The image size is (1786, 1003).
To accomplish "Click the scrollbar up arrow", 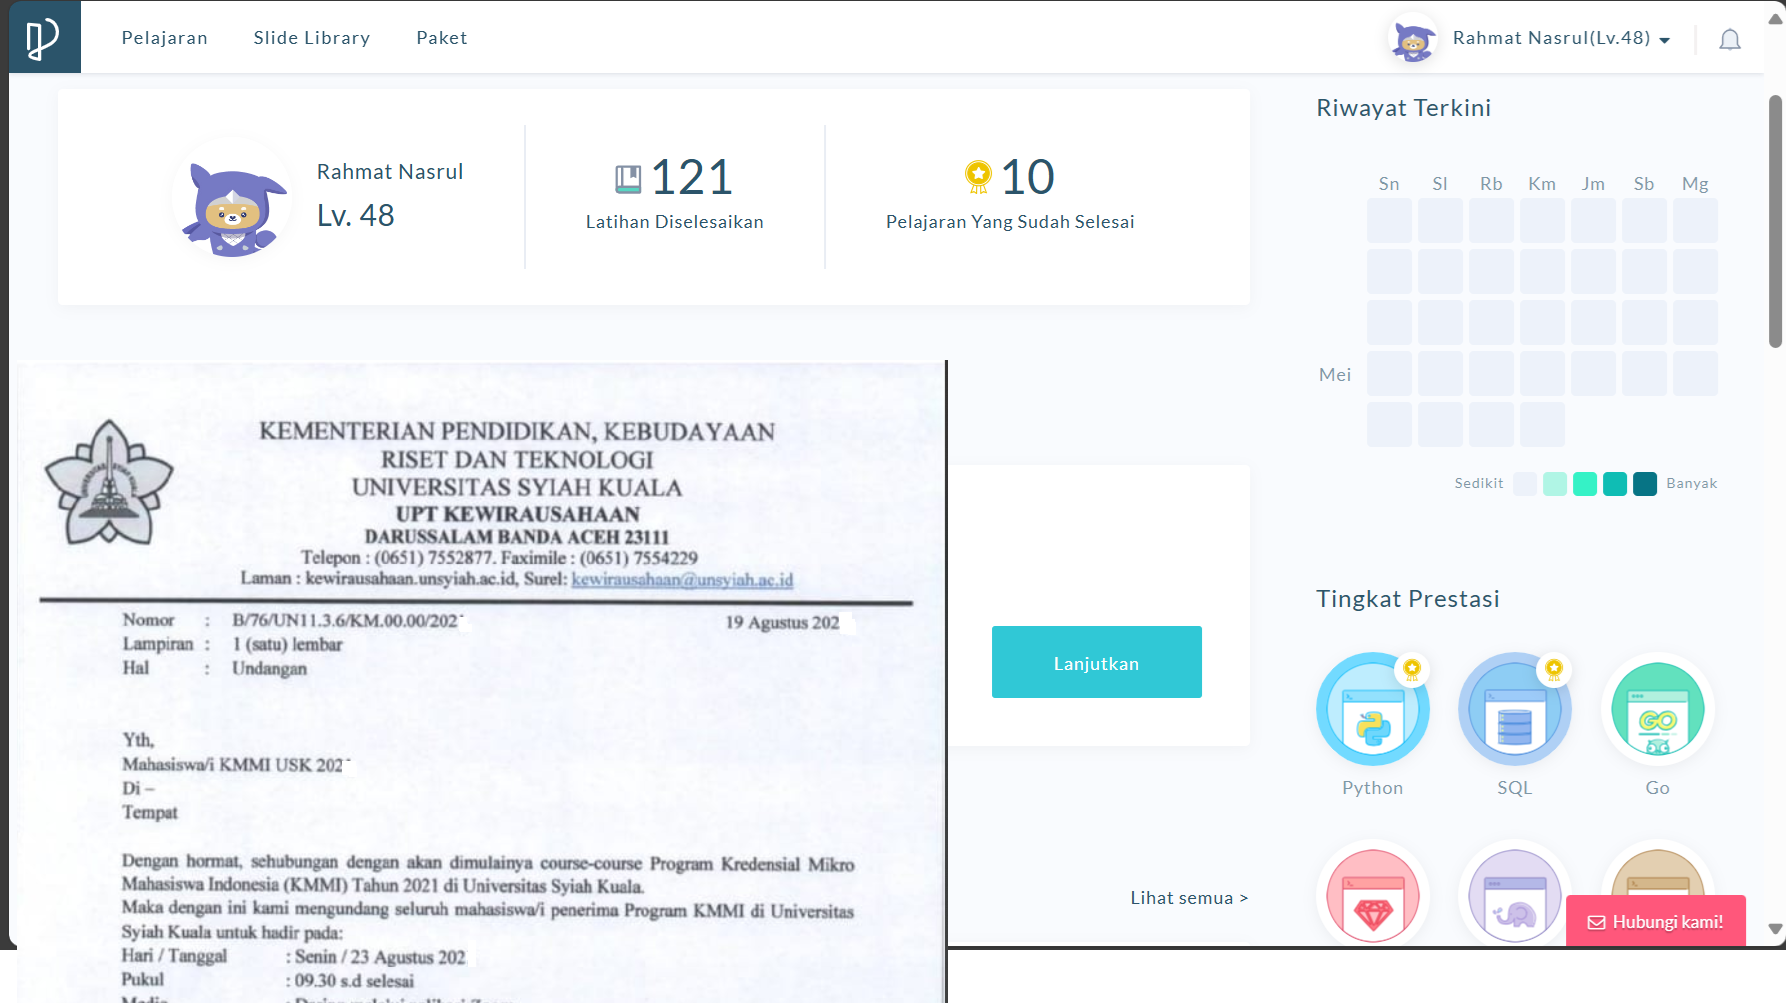I will click(x=1775, y=19).
